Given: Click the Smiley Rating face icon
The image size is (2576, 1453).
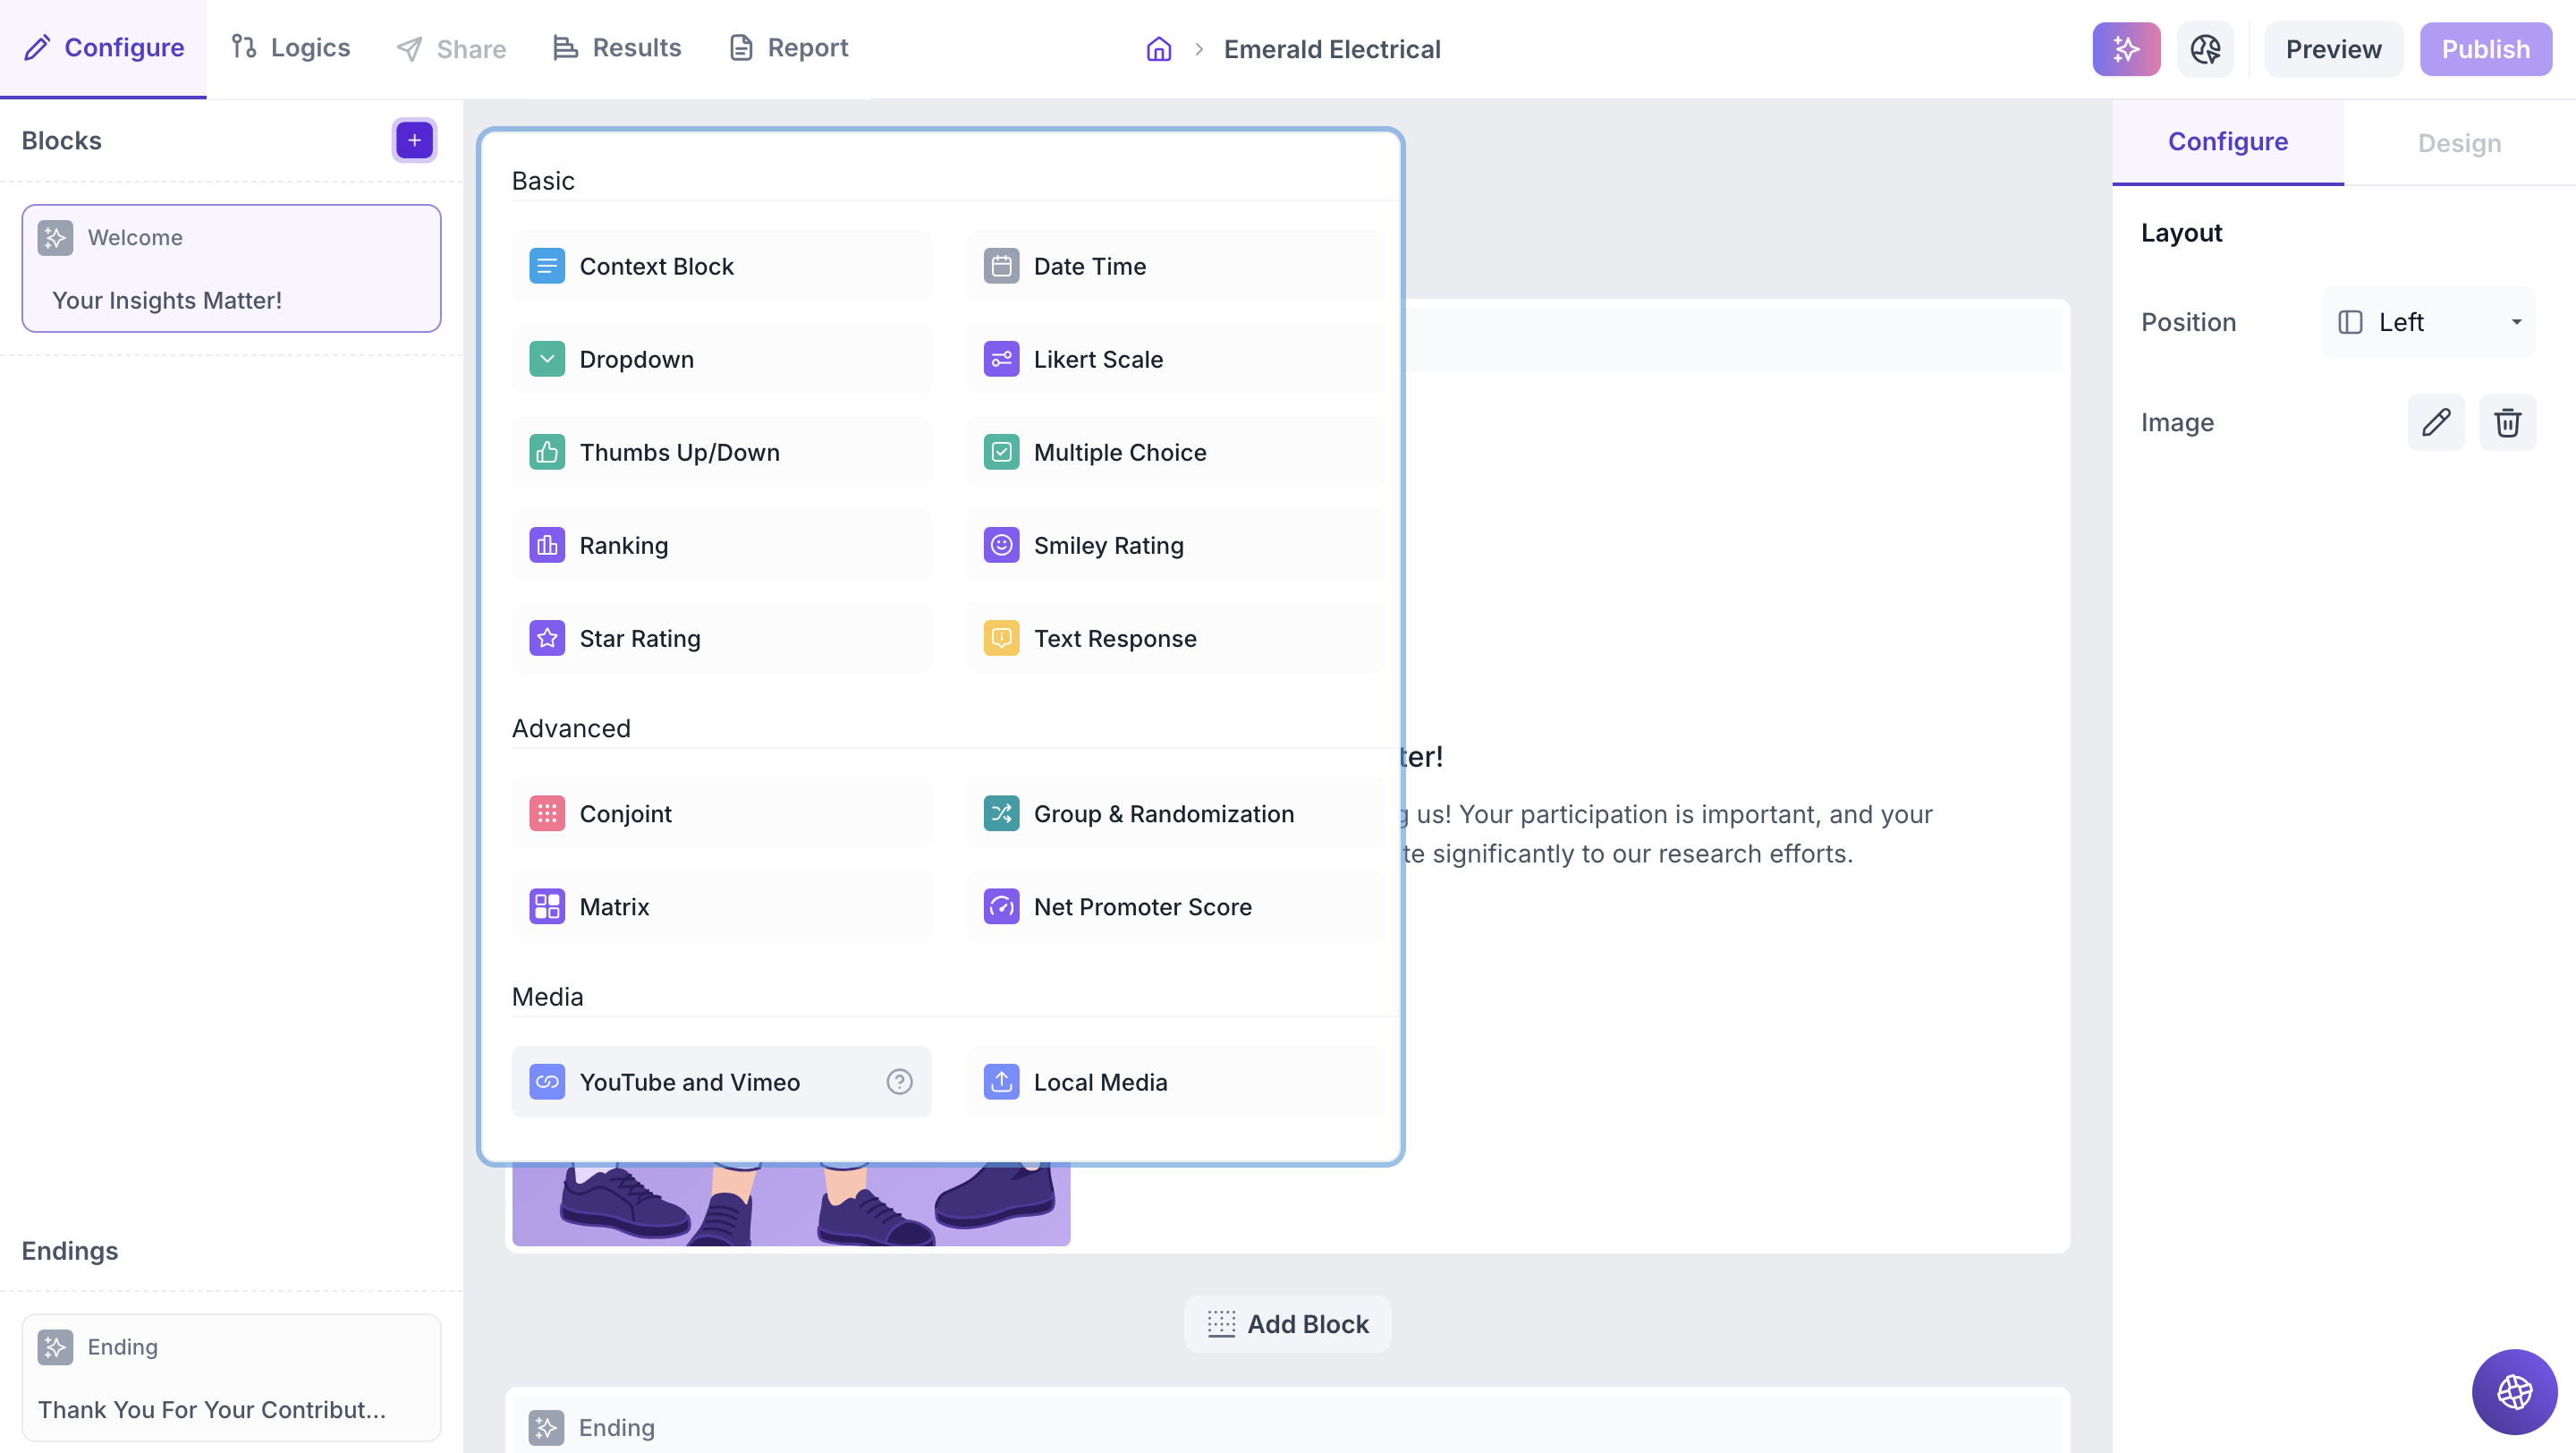Looking at the screenshot, I should coord(1001,545).
